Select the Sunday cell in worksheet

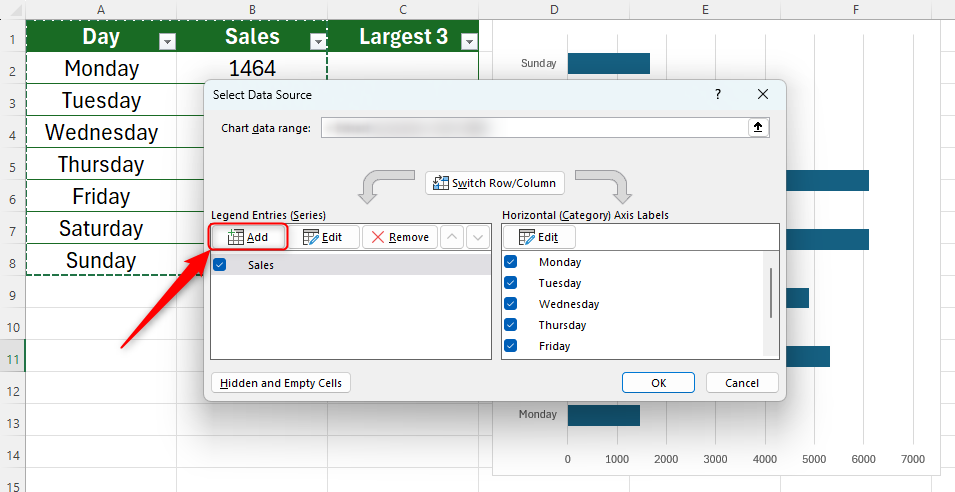(x=101, y=260)
